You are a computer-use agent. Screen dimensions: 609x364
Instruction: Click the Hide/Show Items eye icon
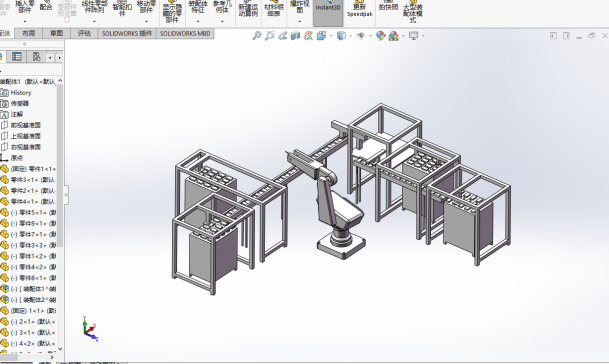click(x=361, y=36)
